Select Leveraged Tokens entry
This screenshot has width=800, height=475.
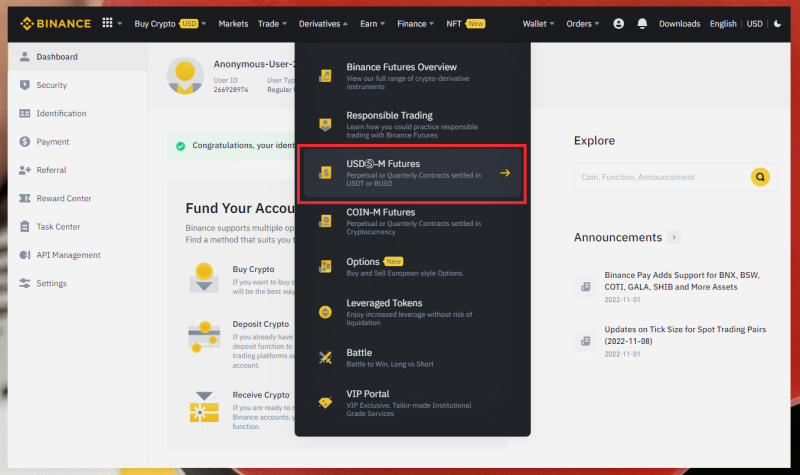click(412, 312)
